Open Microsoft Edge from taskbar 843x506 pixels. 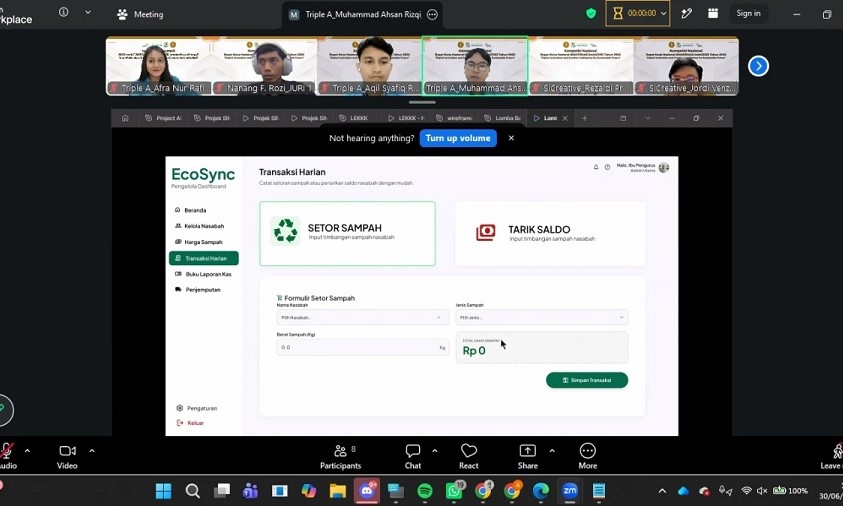click(541, 490)
